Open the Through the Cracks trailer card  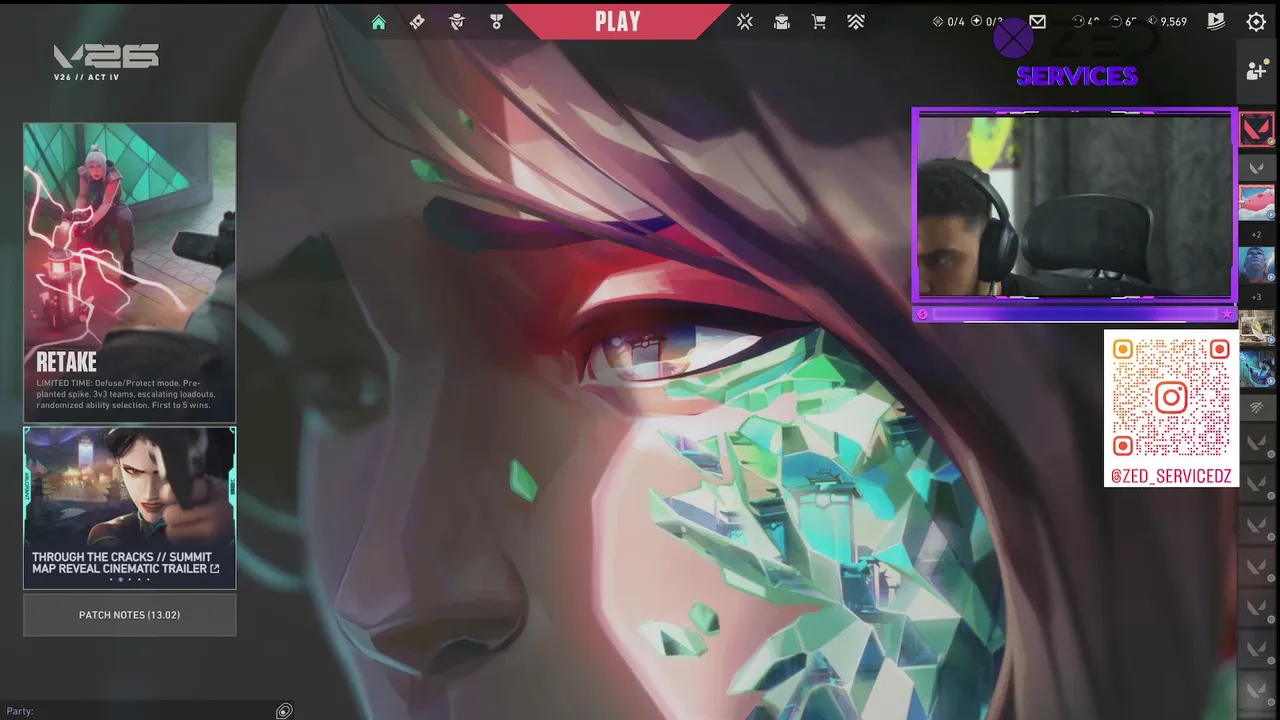point(130,507)
